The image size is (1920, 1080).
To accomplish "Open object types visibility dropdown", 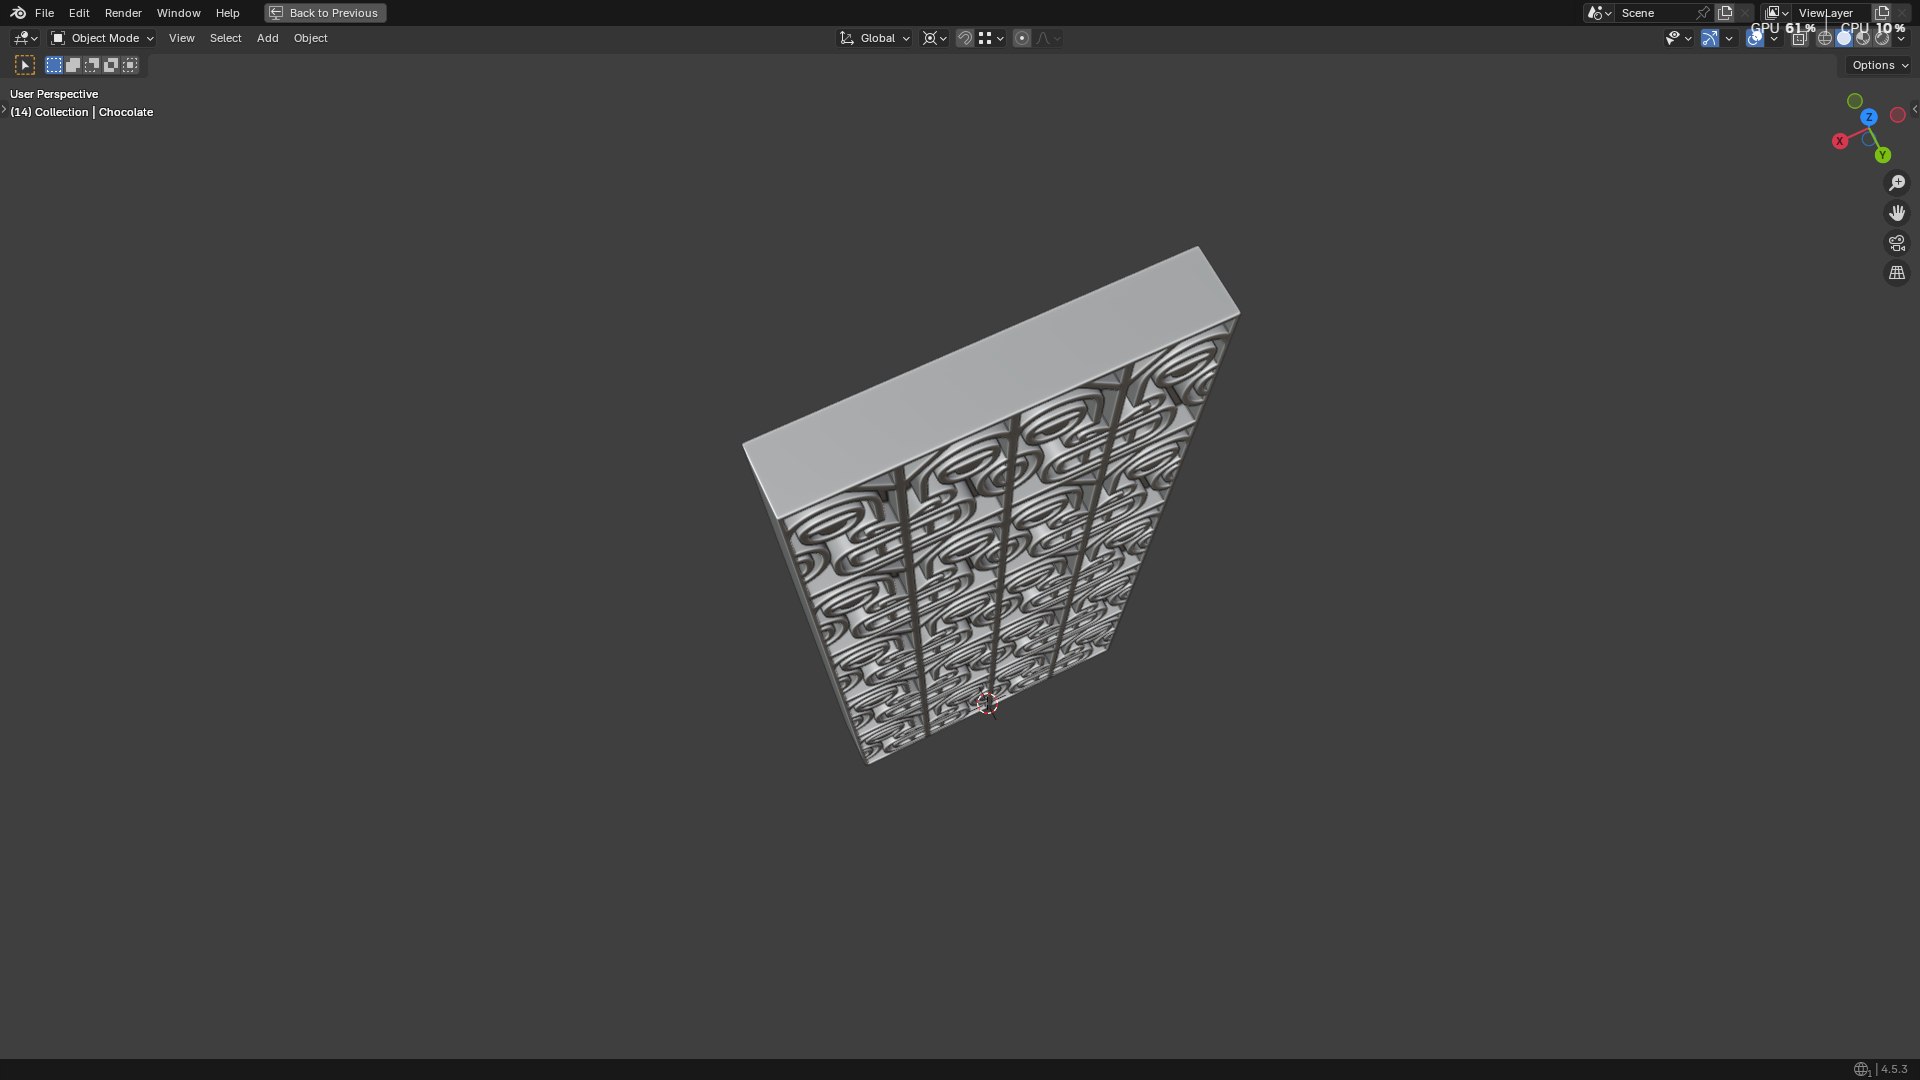I will point(1678,38).
